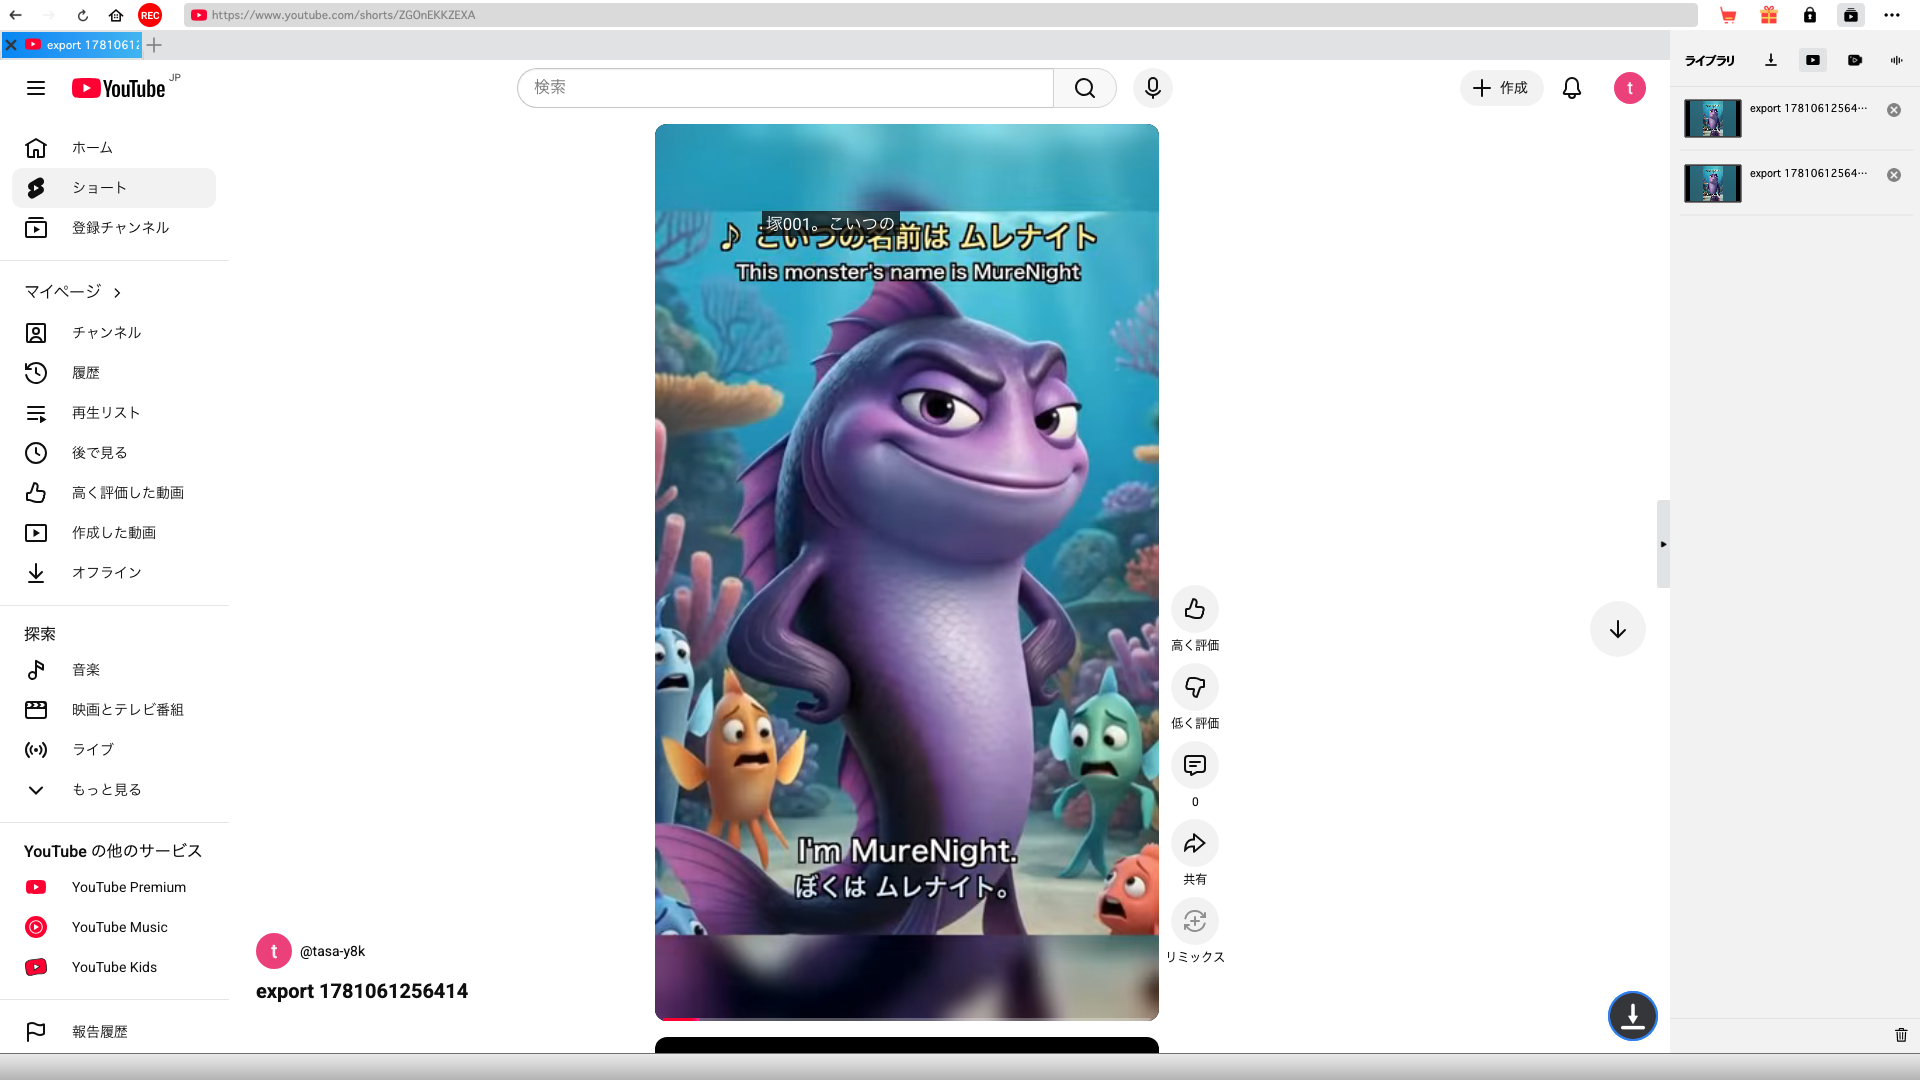Open ライブ live section
Viewport: 1920px width, 1080px height.
pyautogui.click(x=114, y=750)
